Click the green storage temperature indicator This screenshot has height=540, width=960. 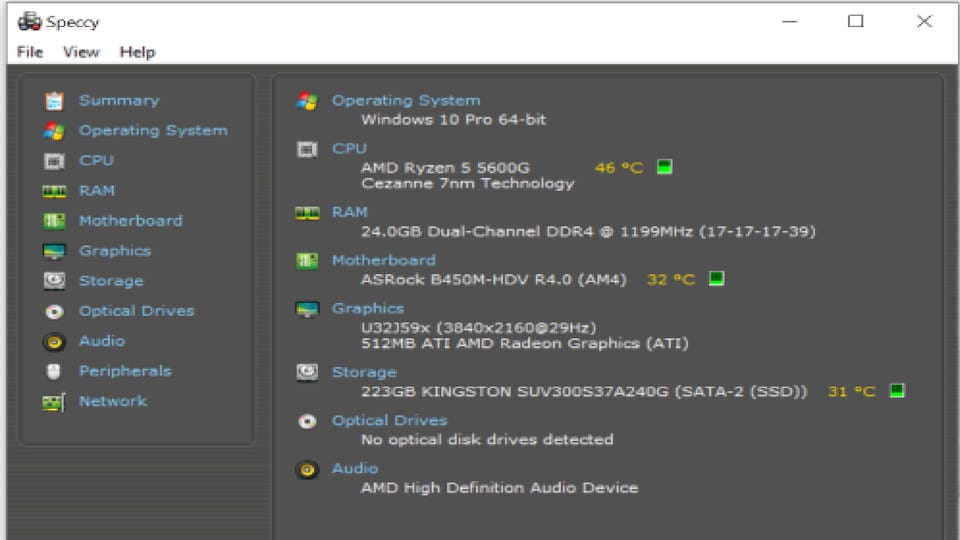(x=897, y=391)
